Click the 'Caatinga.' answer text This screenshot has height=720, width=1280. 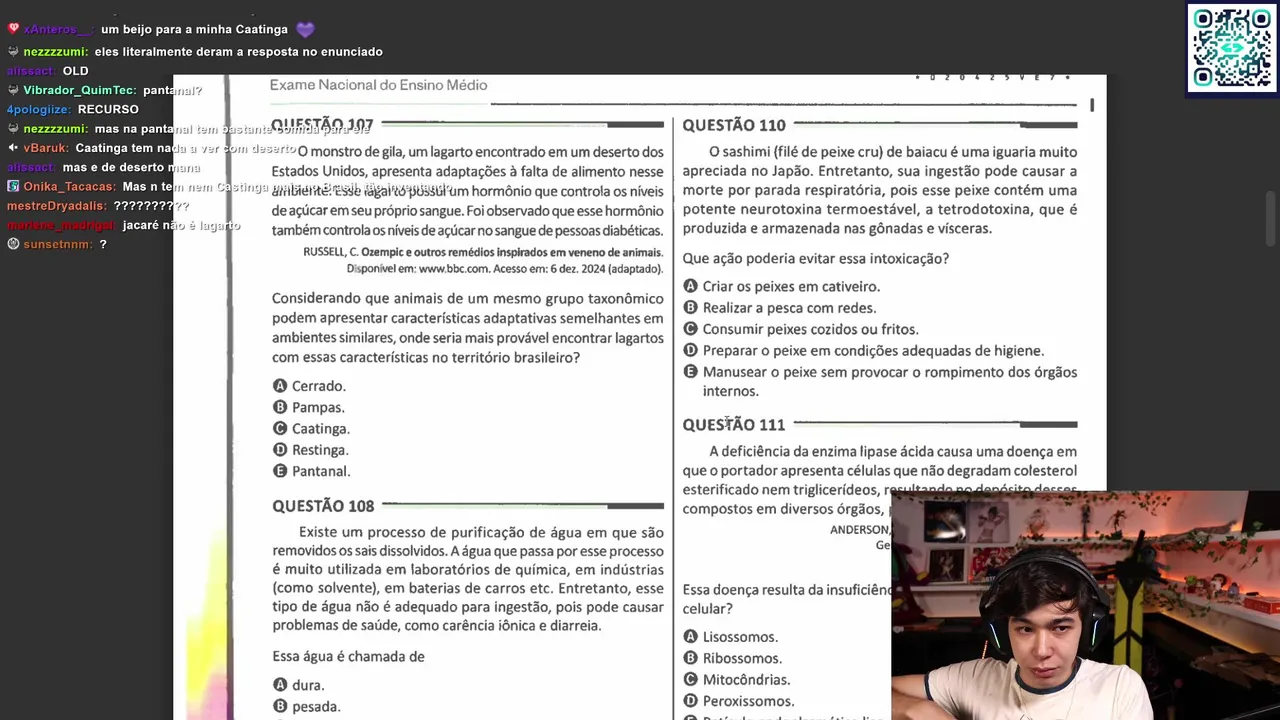[321, 429]
